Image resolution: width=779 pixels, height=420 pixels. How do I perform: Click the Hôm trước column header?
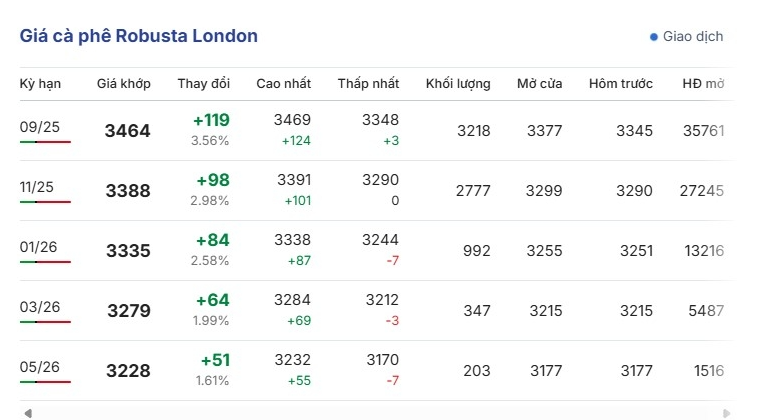coord(621,84)
